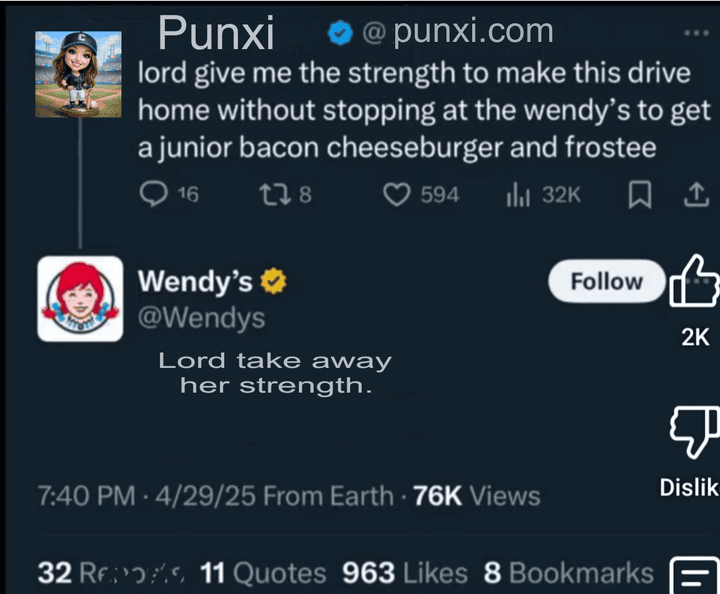Click the @punxi.com handle
This screenshot has width=720, height=594.
(458, 32)
